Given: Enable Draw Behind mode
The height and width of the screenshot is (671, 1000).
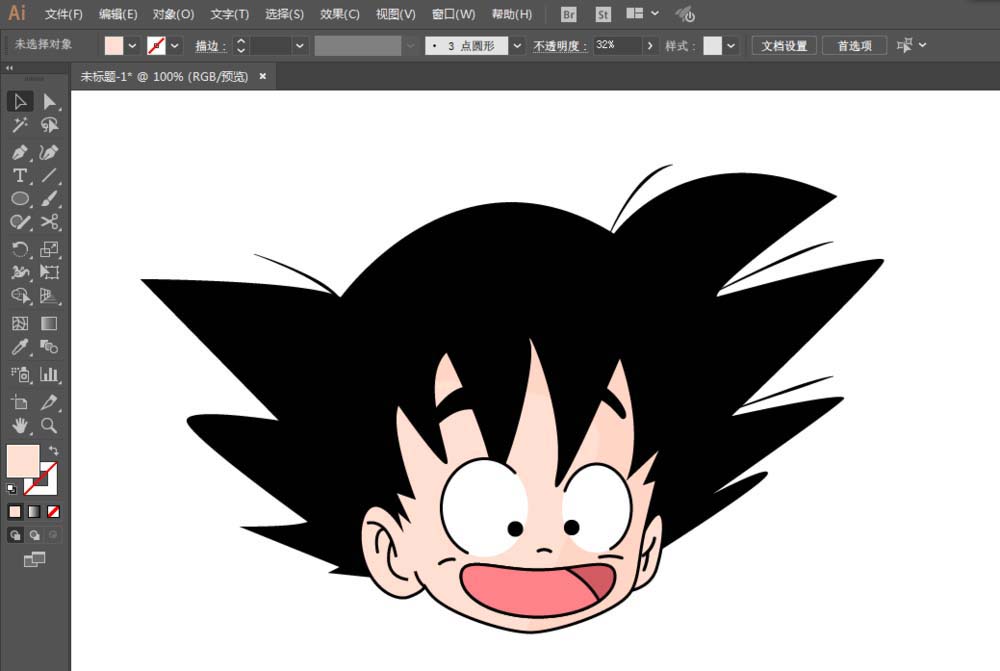Looking at the screenshot, I should pos(34,535).
